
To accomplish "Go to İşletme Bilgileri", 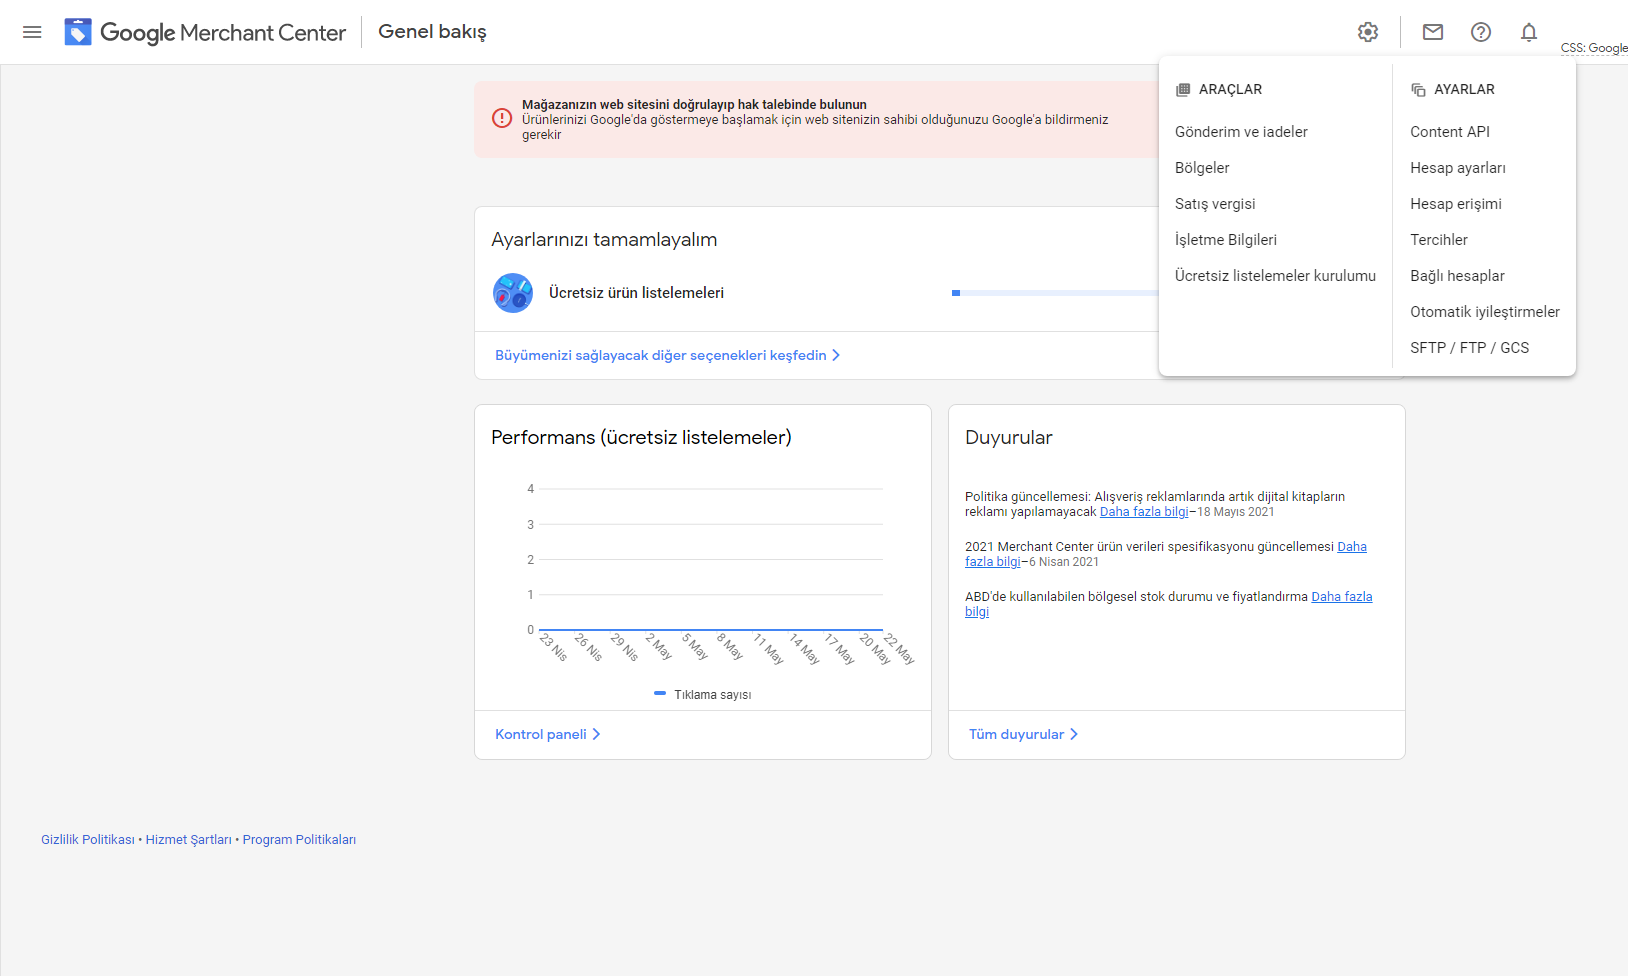I will coord(1226,240).
